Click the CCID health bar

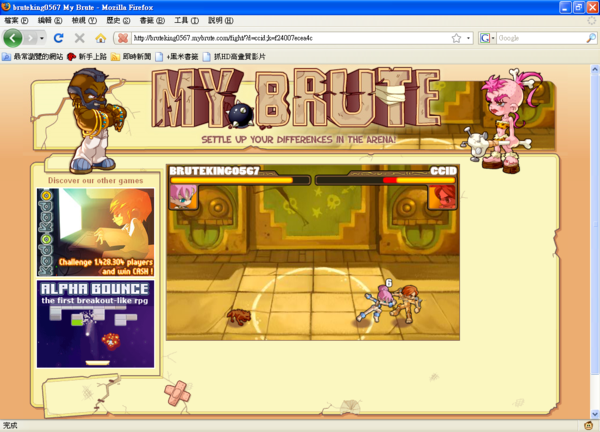tap(386, 180)
